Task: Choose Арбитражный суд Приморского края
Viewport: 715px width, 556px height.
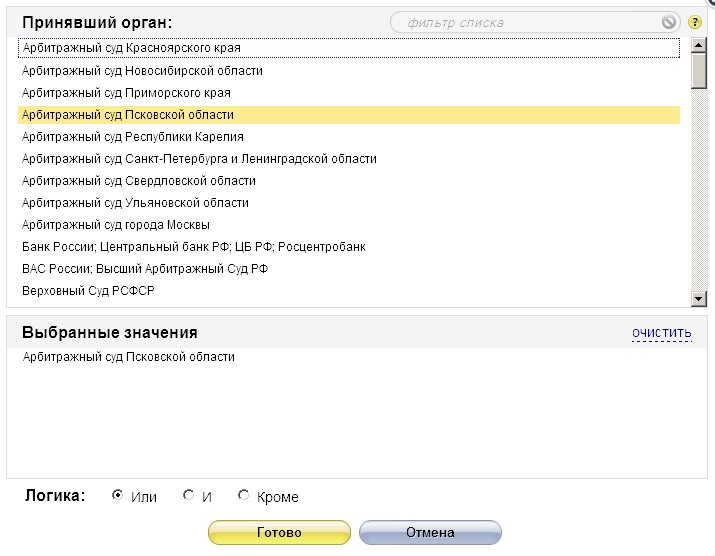Action: click(126, 93)
